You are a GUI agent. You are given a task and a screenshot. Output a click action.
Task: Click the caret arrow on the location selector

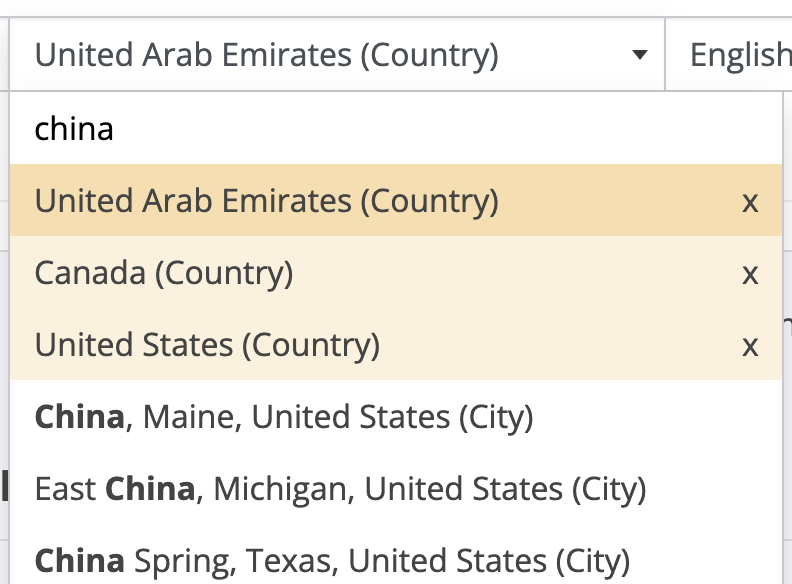(640, 55)
